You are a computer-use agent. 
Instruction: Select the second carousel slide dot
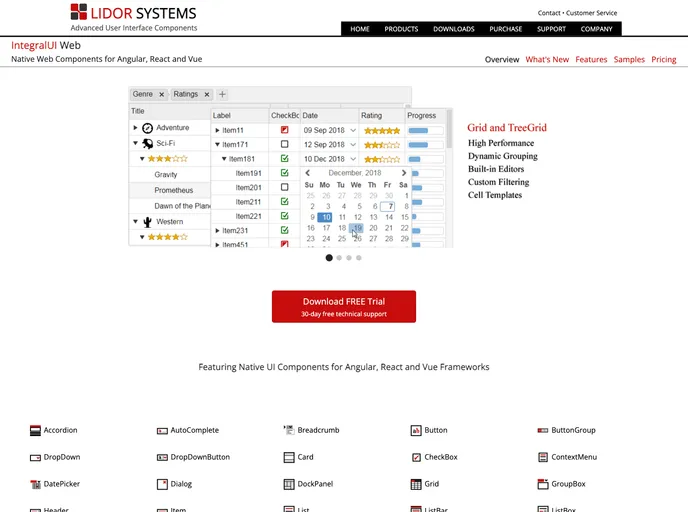pos(339,258)
